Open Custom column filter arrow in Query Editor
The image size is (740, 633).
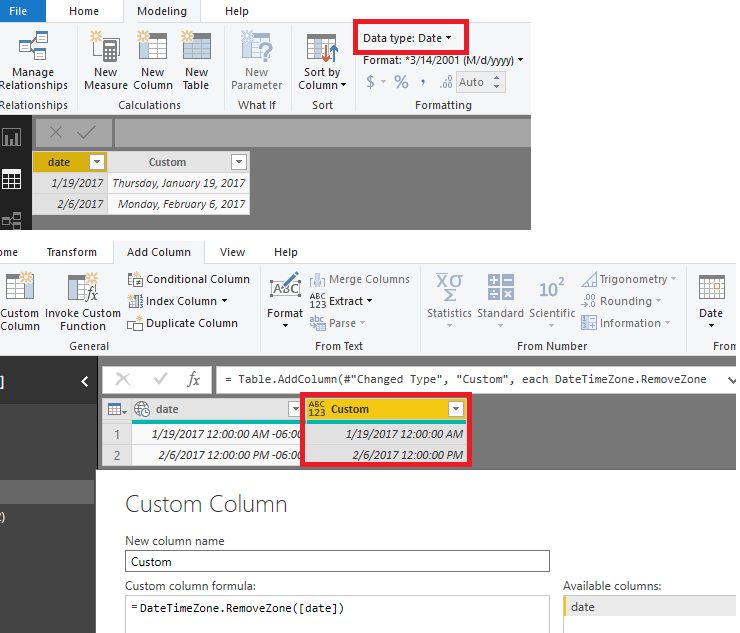pos(456,409)
